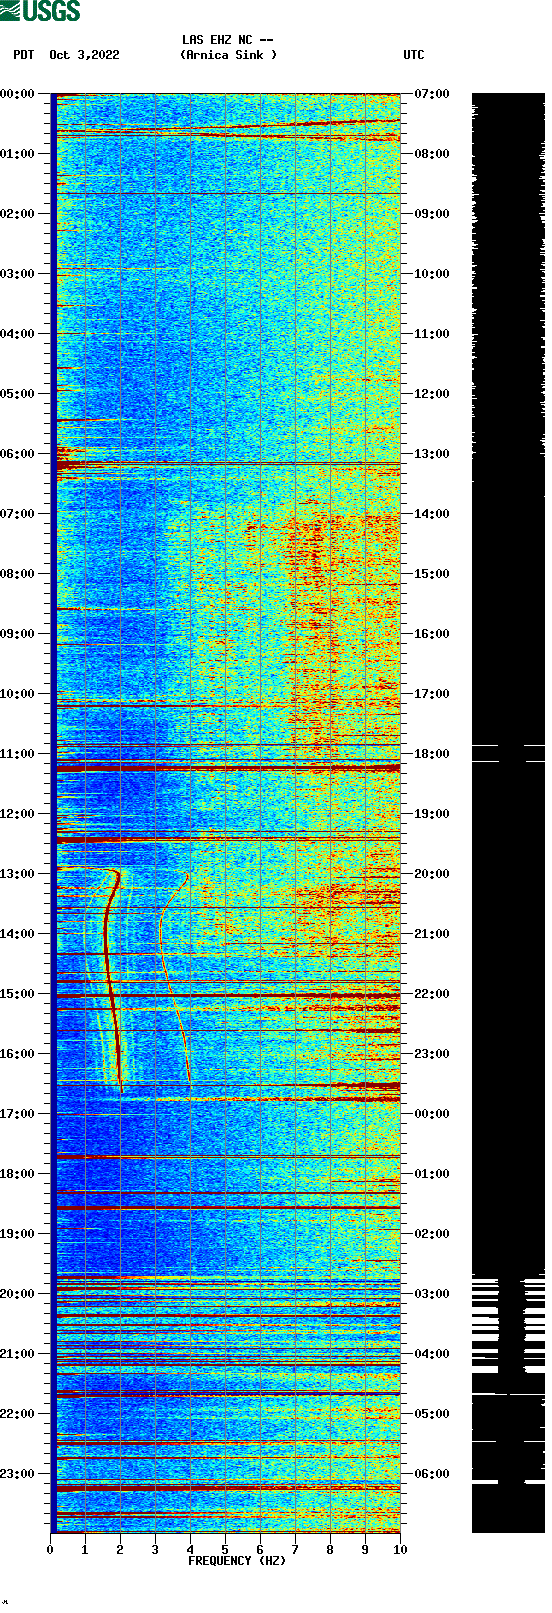The image size is (552, 1613).
Task: Click the PDT 13:00 time label
Action: click(17, 874)
